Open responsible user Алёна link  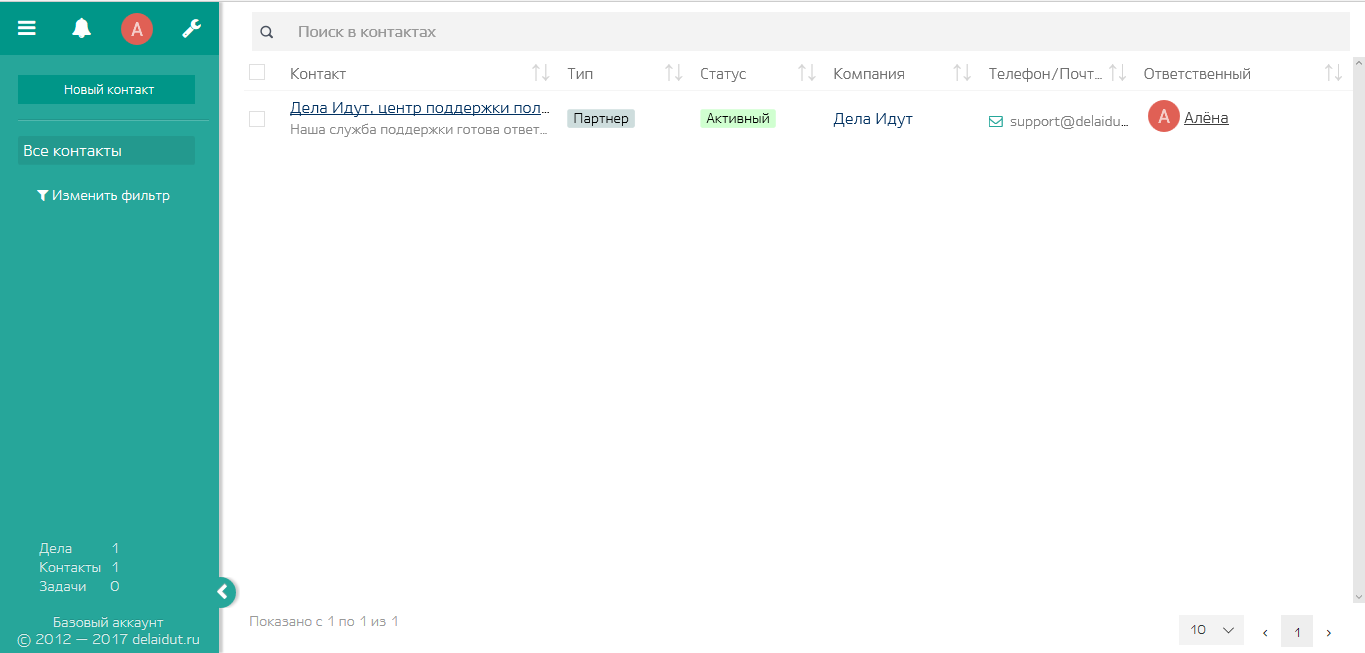[x=1206, y=118]
